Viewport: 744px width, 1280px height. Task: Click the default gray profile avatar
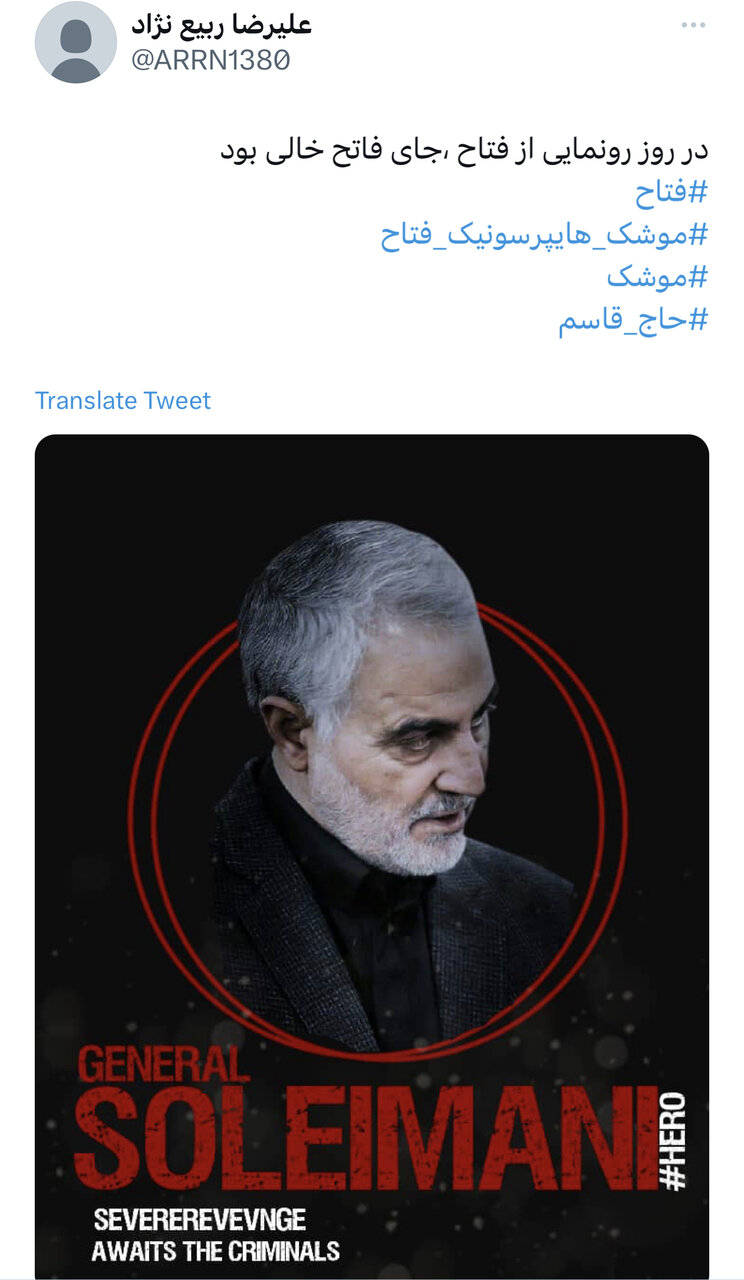76,42
